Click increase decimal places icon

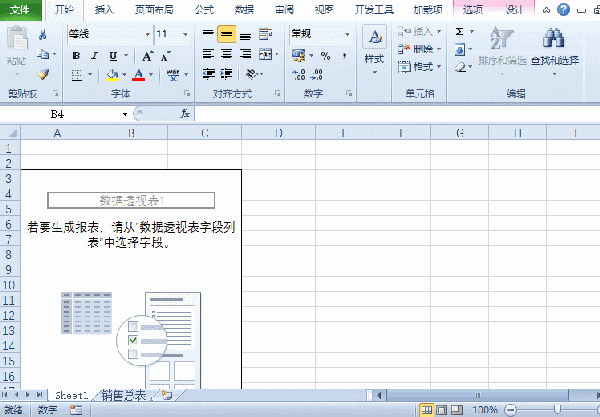298,75
